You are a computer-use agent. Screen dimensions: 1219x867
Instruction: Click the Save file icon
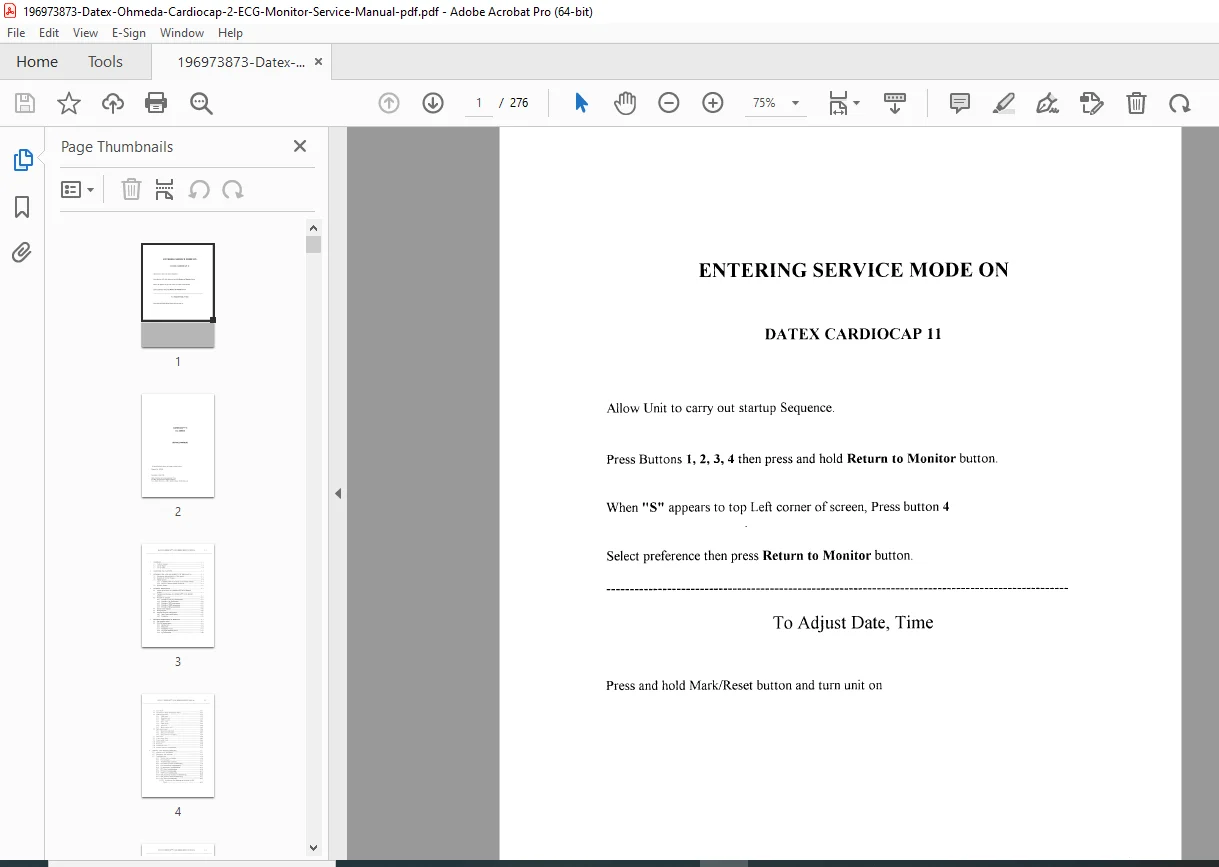tap(25, 103)
